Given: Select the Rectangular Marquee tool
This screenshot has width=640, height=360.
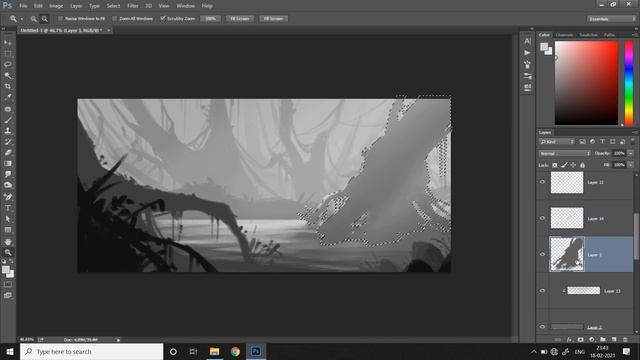Looking at the screenshot, I should [x=8, y=54].
